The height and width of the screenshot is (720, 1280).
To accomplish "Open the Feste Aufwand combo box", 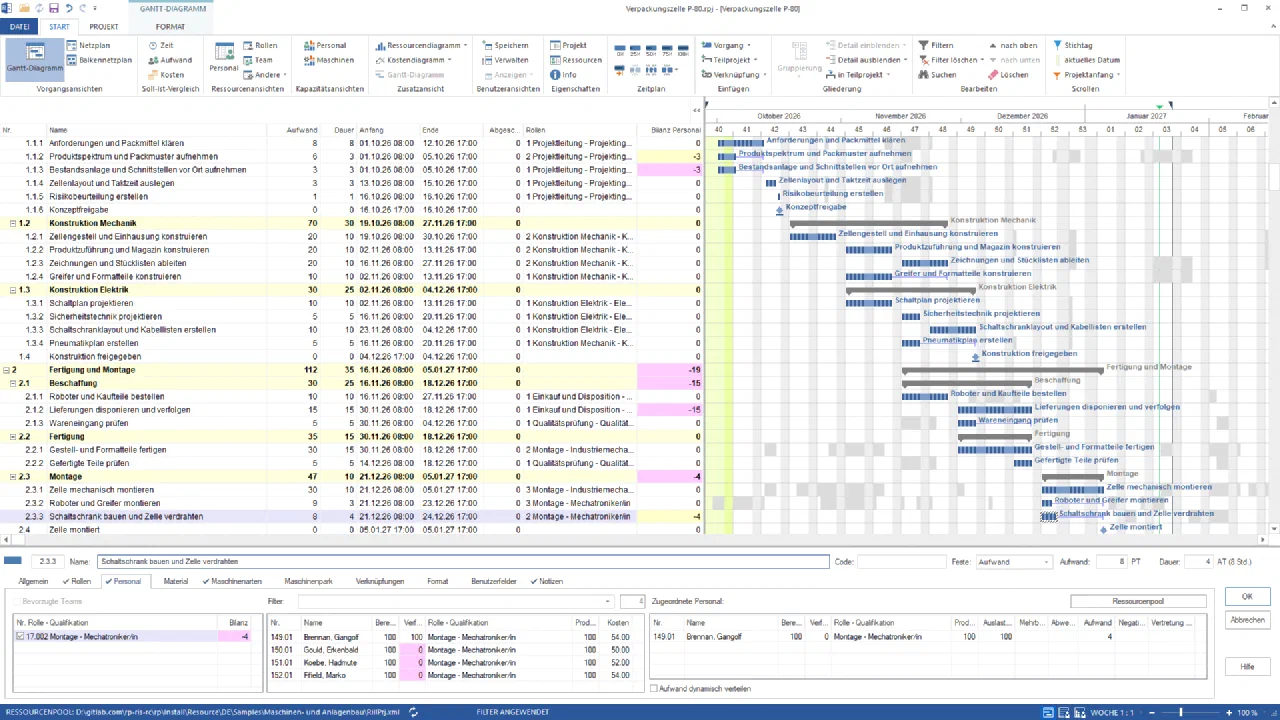I will coord(1014,562).
